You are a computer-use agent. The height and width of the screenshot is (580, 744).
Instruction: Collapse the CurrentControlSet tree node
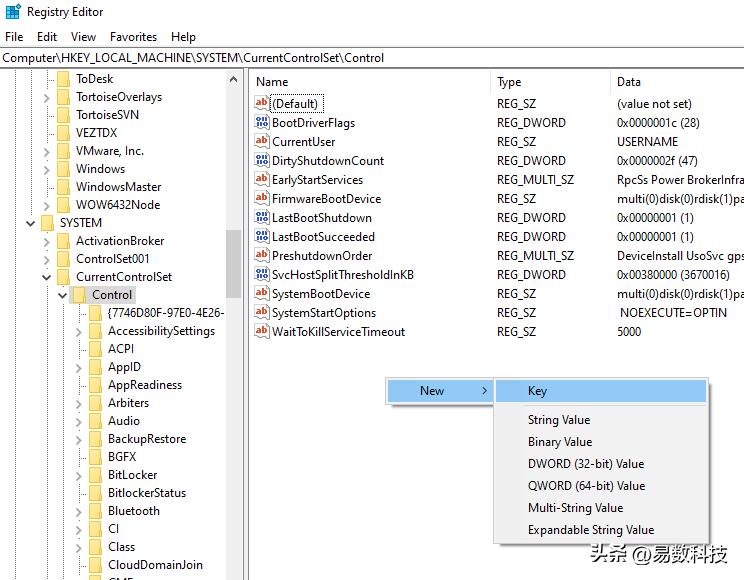point(47,277)
